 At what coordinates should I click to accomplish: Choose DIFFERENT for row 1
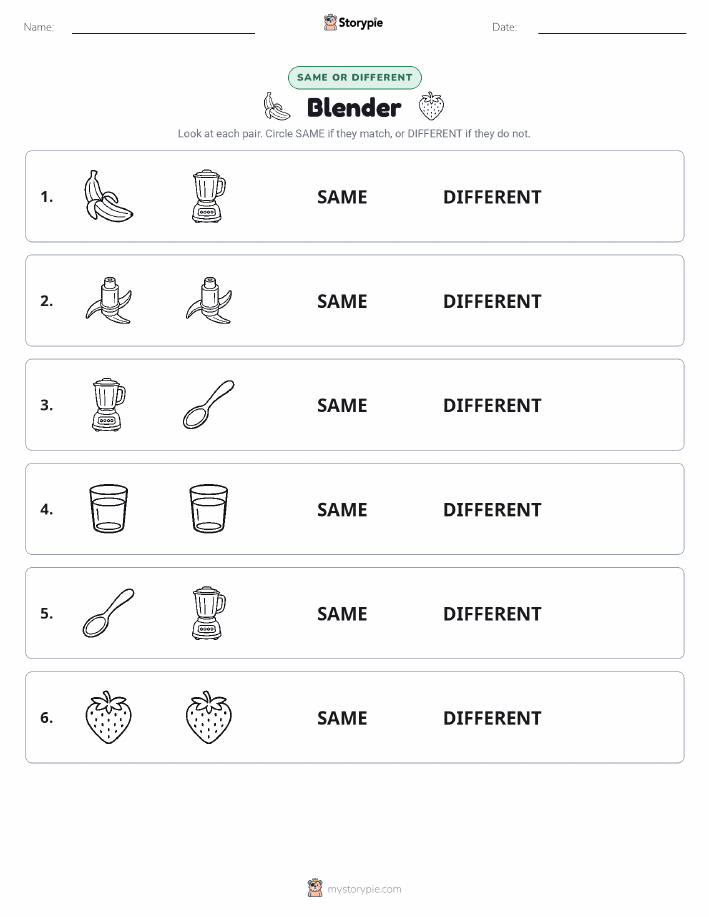(492, 197)
